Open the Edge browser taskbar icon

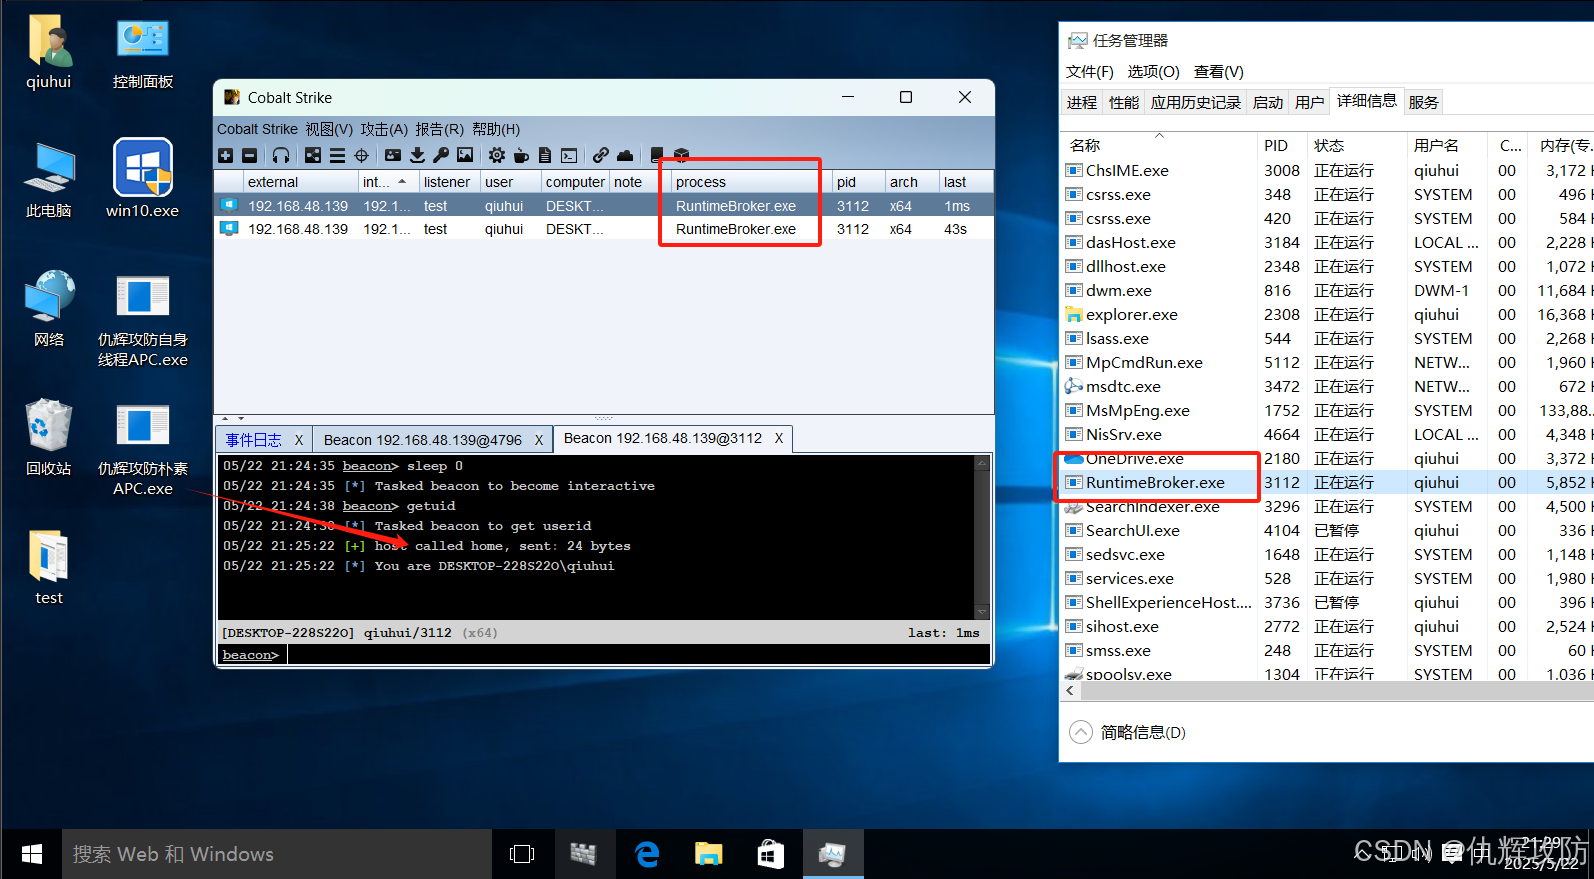(648, 854)
